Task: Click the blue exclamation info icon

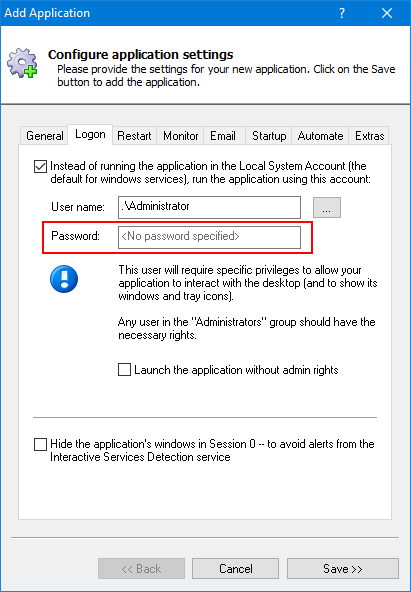Action: [x=64, y=279]
